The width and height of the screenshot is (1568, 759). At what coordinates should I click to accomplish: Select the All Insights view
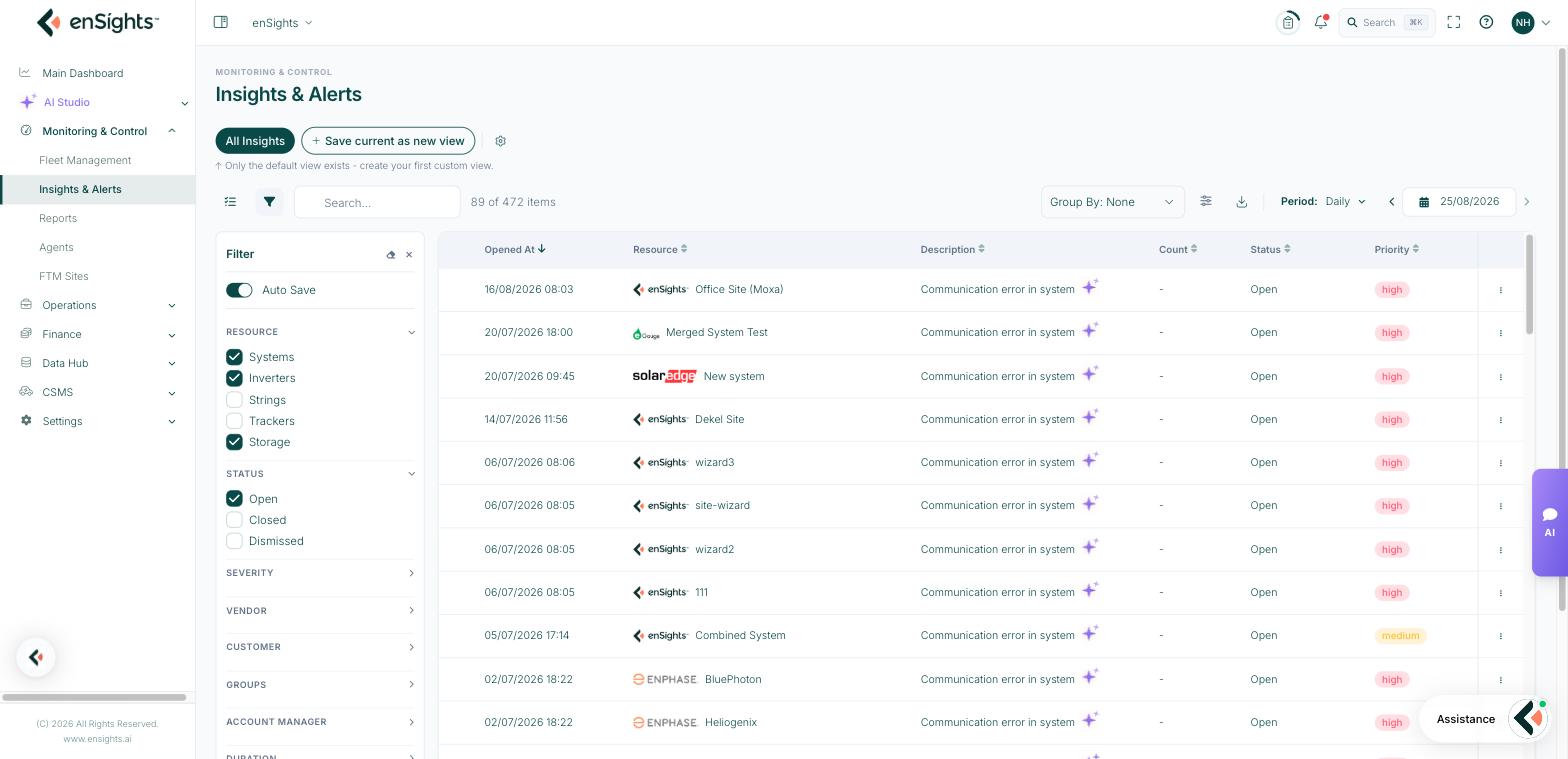tap(255, 141)
